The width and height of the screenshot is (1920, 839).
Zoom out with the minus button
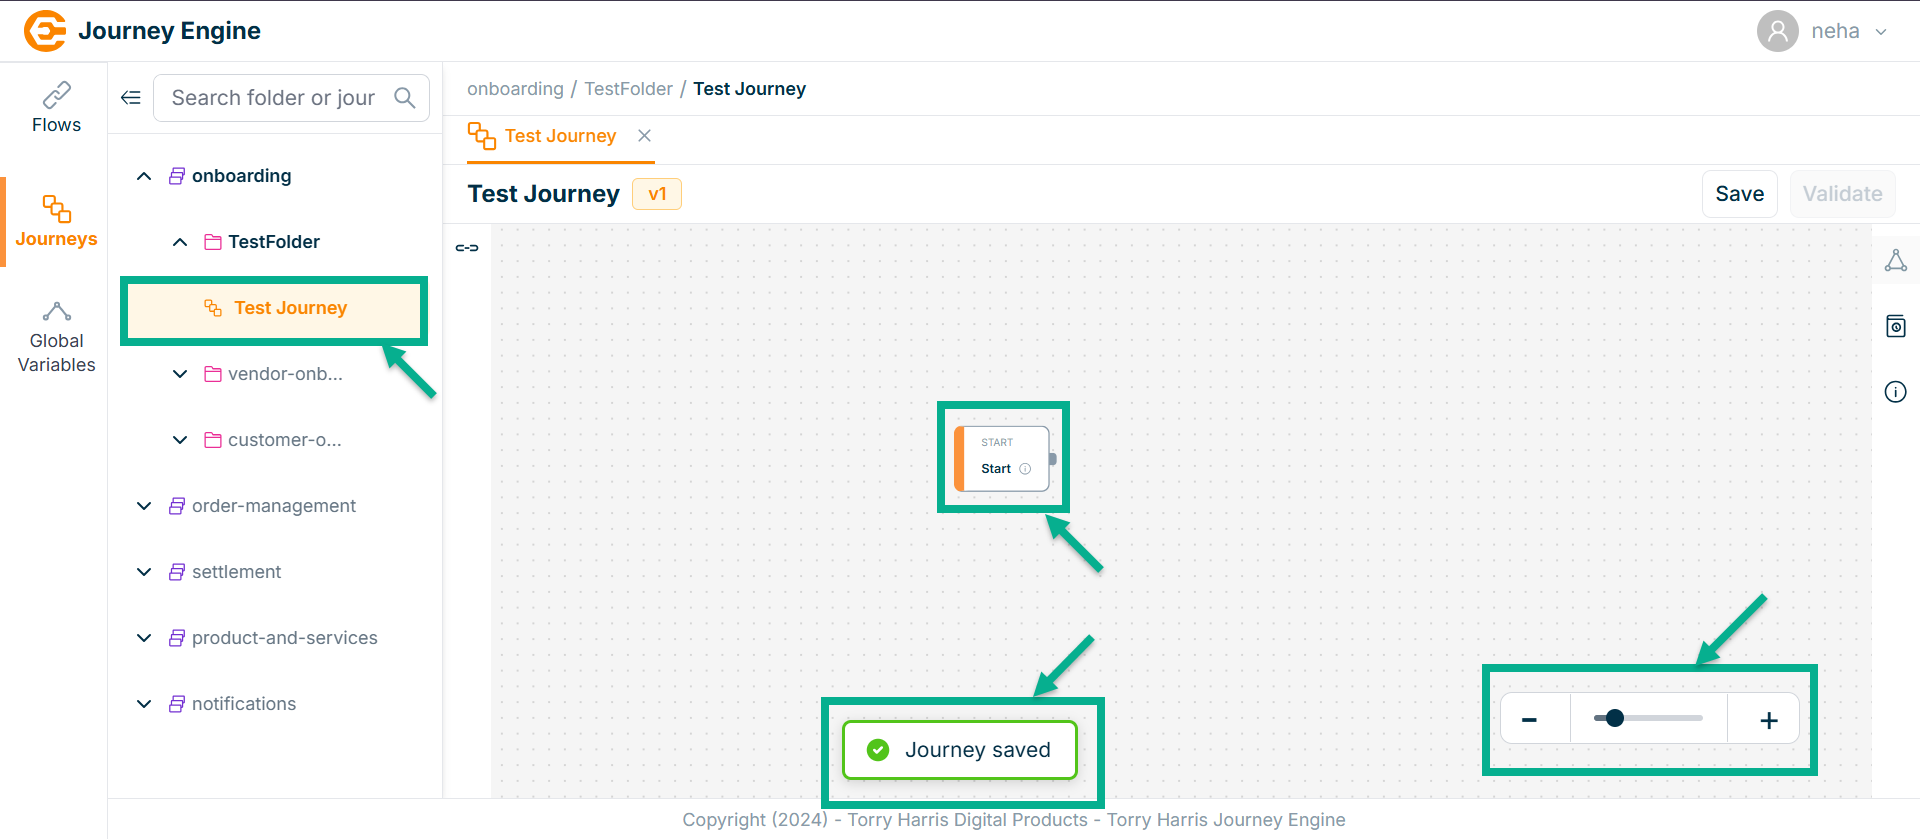[1529, 720]
